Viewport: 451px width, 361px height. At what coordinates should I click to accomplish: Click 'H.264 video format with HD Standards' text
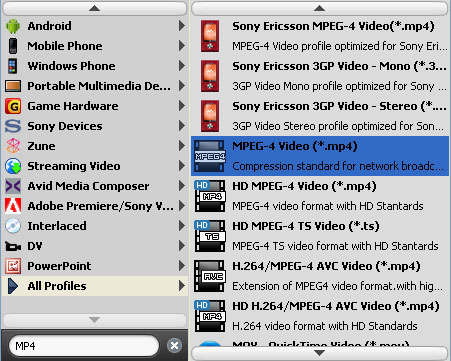(x=325, y=326)
